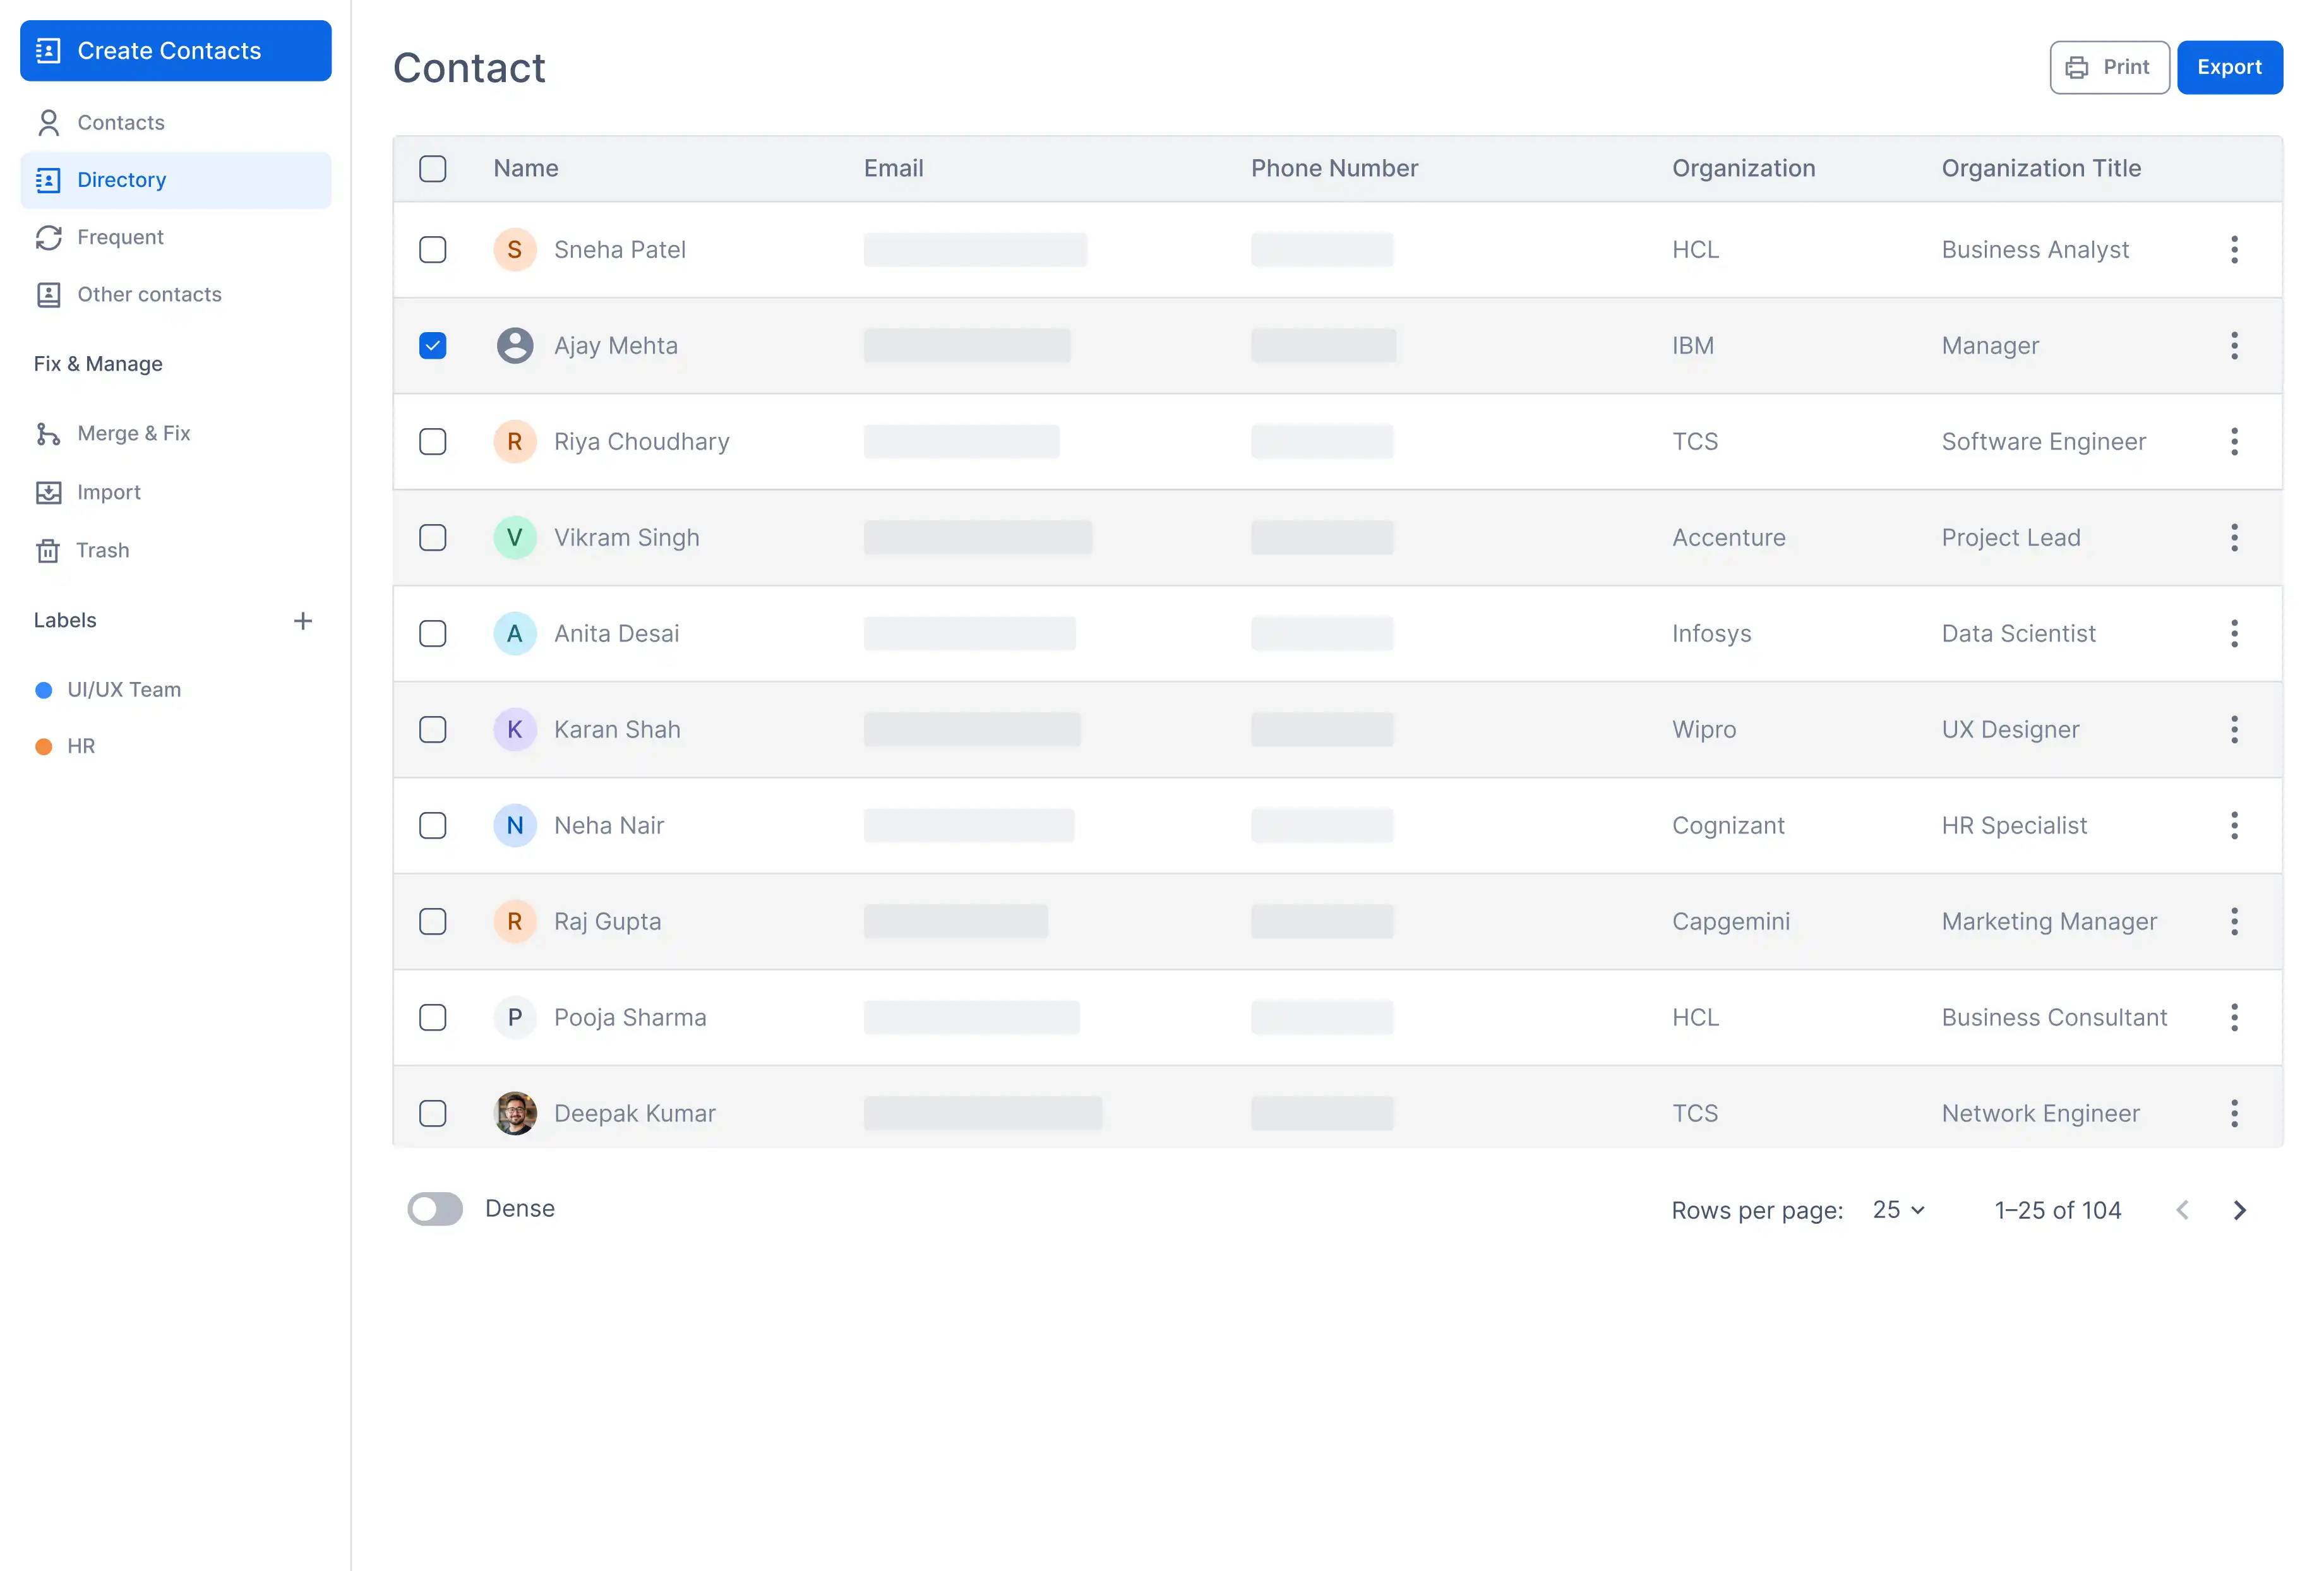
Task: Select the HR label
Action: 80,746
